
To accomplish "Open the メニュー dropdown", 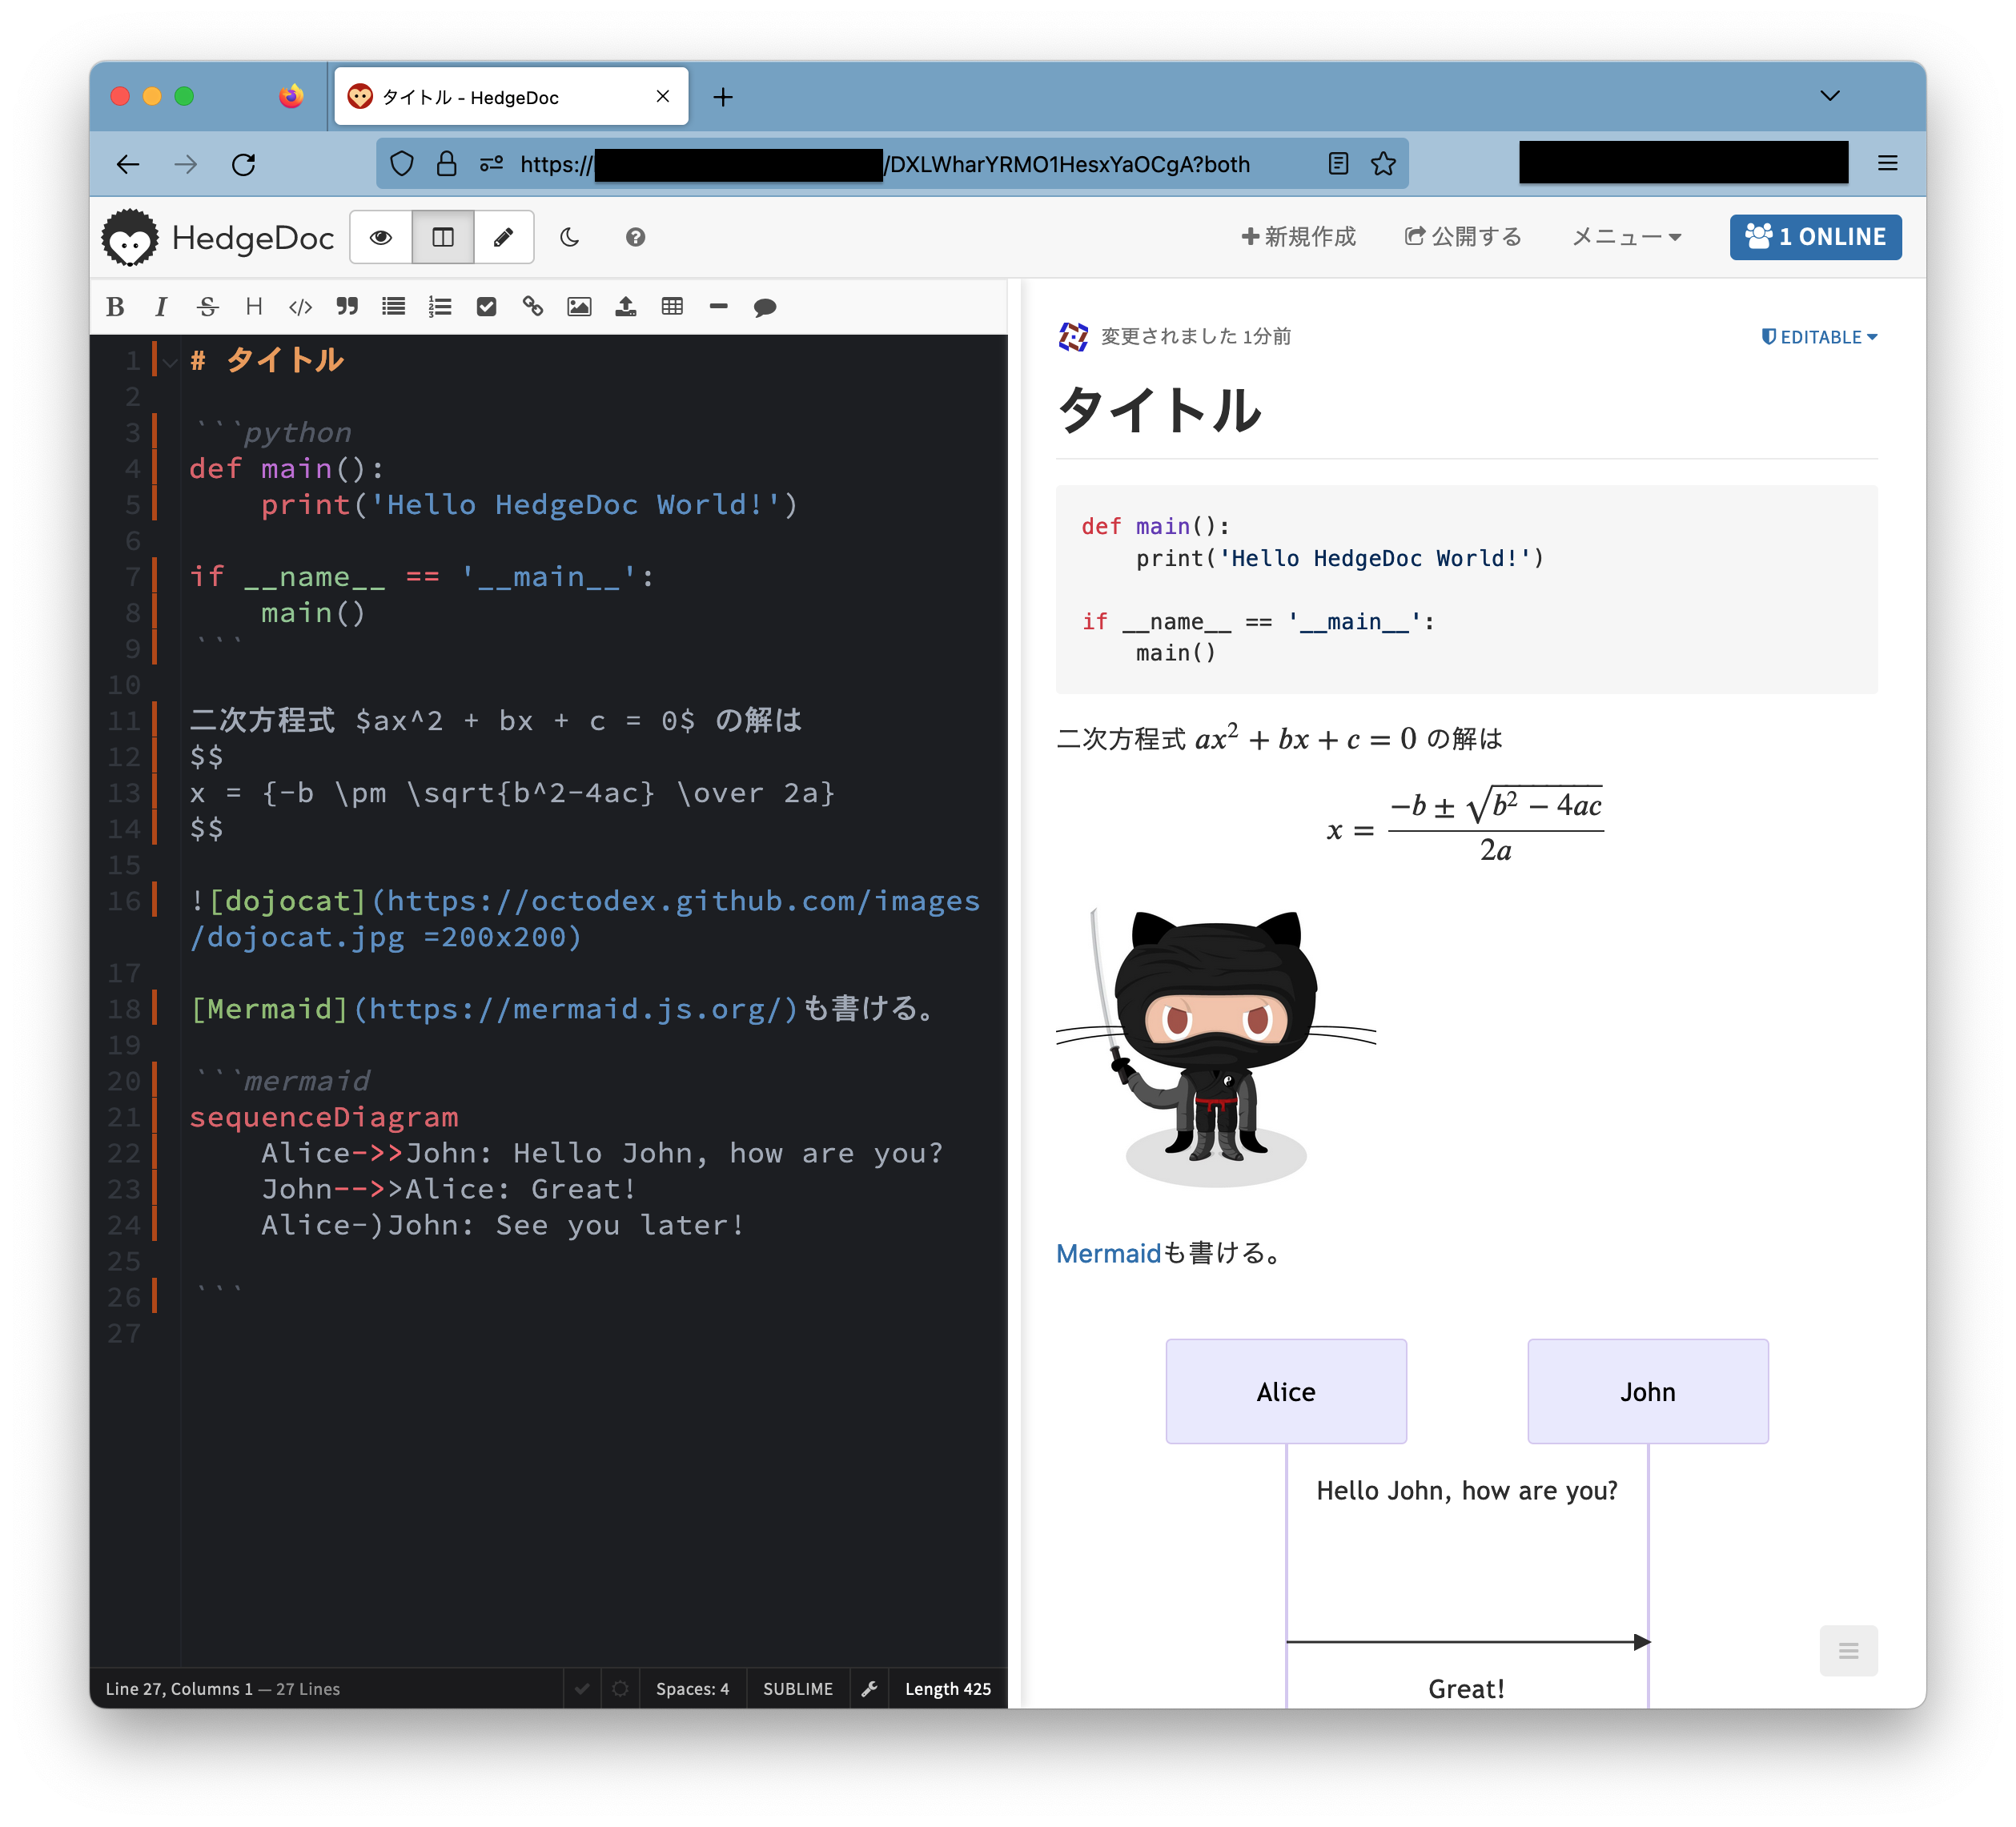I will 1626,237.
